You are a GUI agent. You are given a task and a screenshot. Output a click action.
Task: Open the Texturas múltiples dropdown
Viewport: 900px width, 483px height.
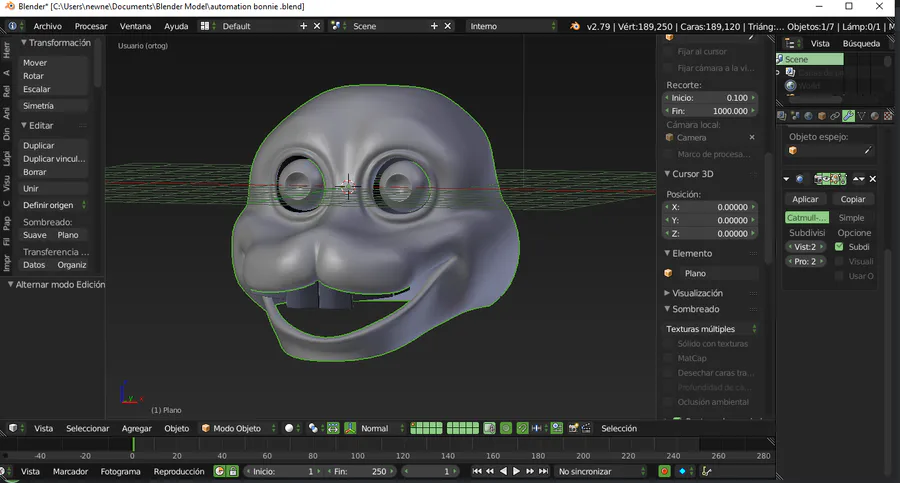click(x=711, y=329)
